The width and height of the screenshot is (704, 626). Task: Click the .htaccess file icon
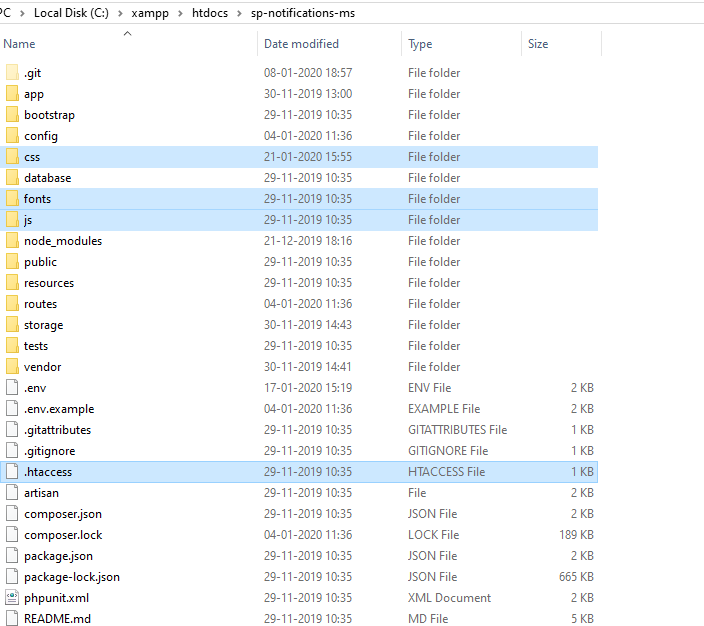point(12,472)
